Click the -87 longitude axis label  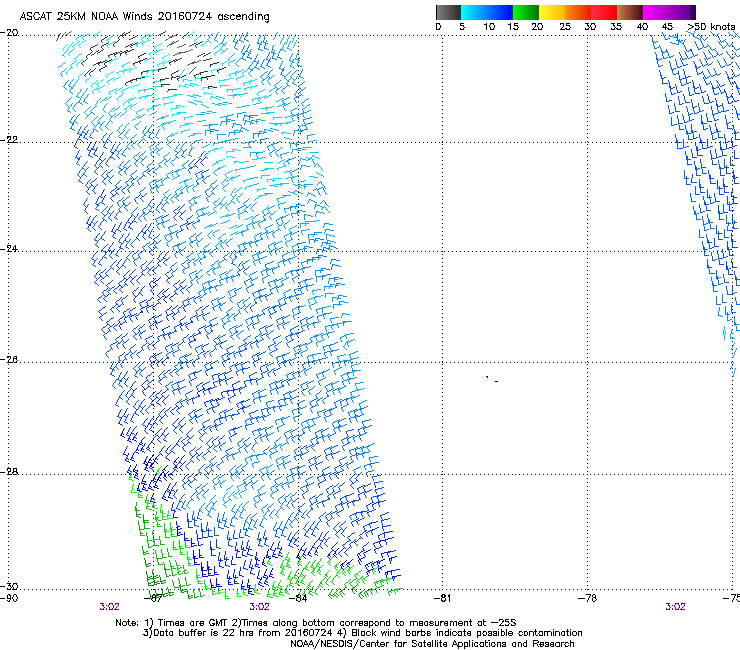(153, 598)
